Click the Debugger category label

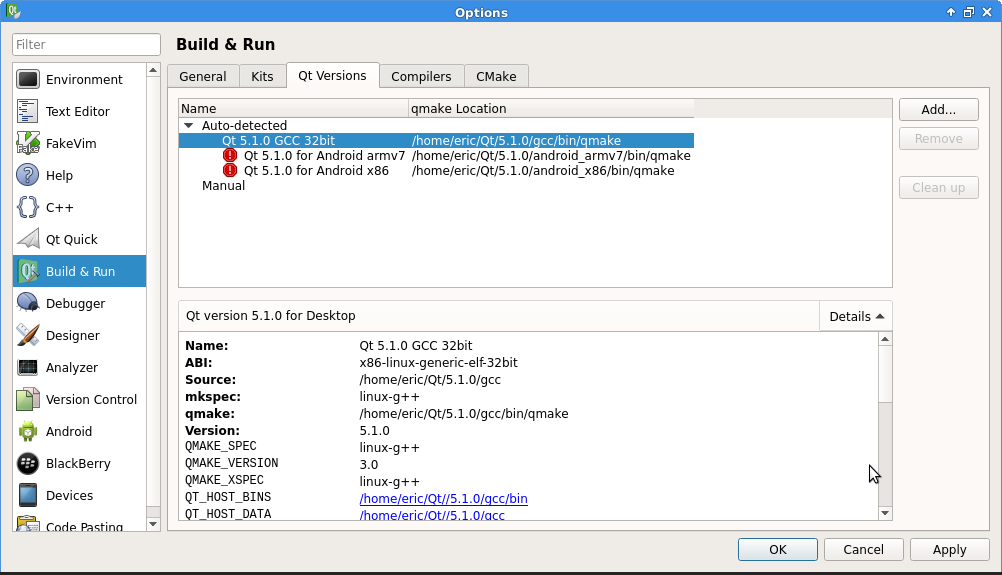coord(75,303)
